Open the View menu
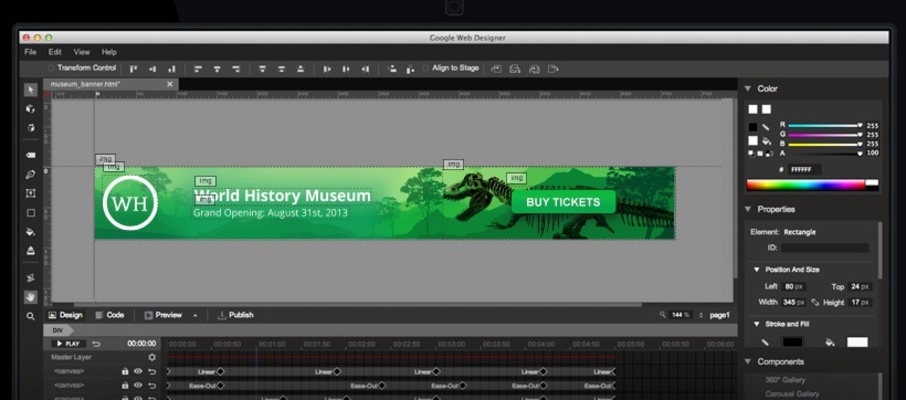 81,52
